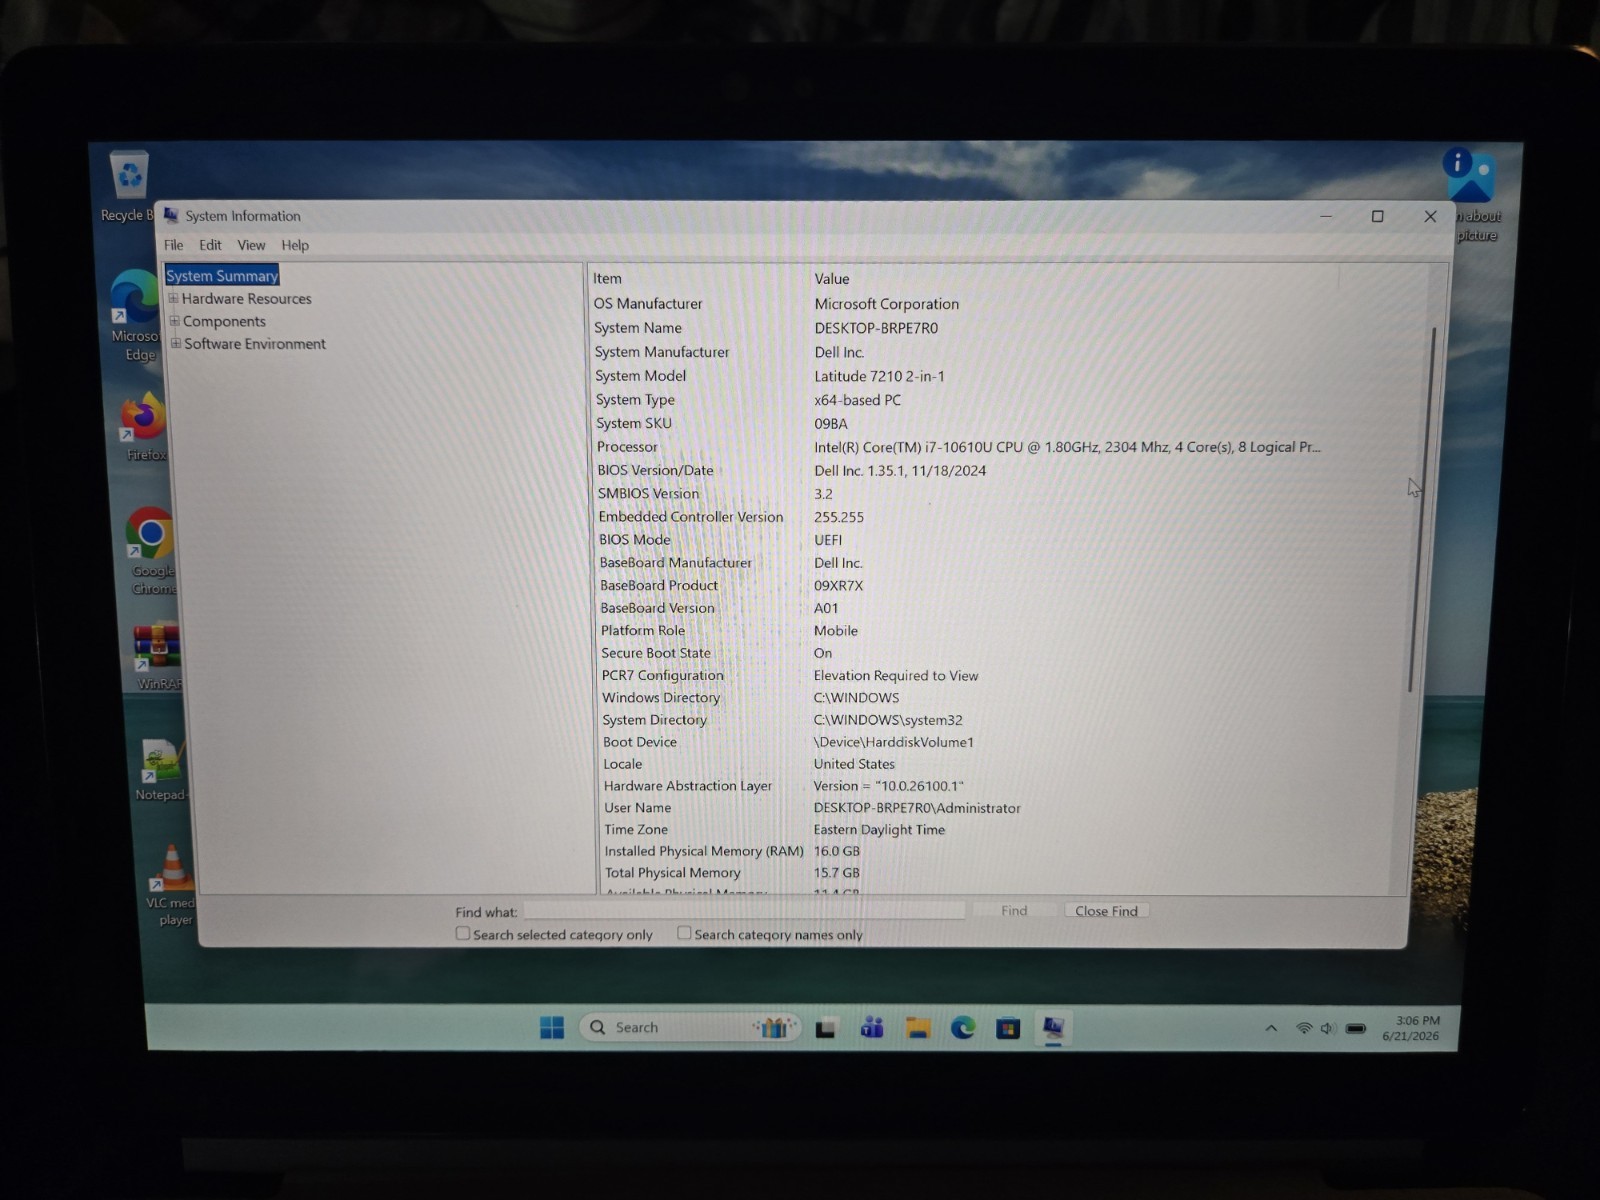Open the File menu
Image resolution: width=1600 pixels, height=1200 pixels.
pyautogui.click(x=174, y=245)
